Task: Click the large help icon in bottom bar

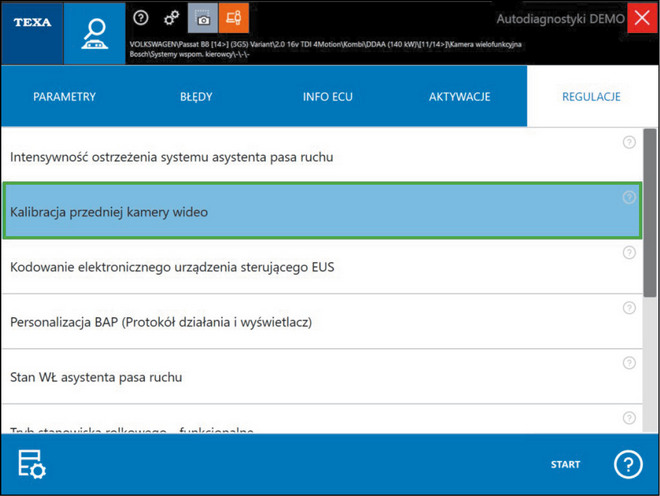Action: point(628,465)
